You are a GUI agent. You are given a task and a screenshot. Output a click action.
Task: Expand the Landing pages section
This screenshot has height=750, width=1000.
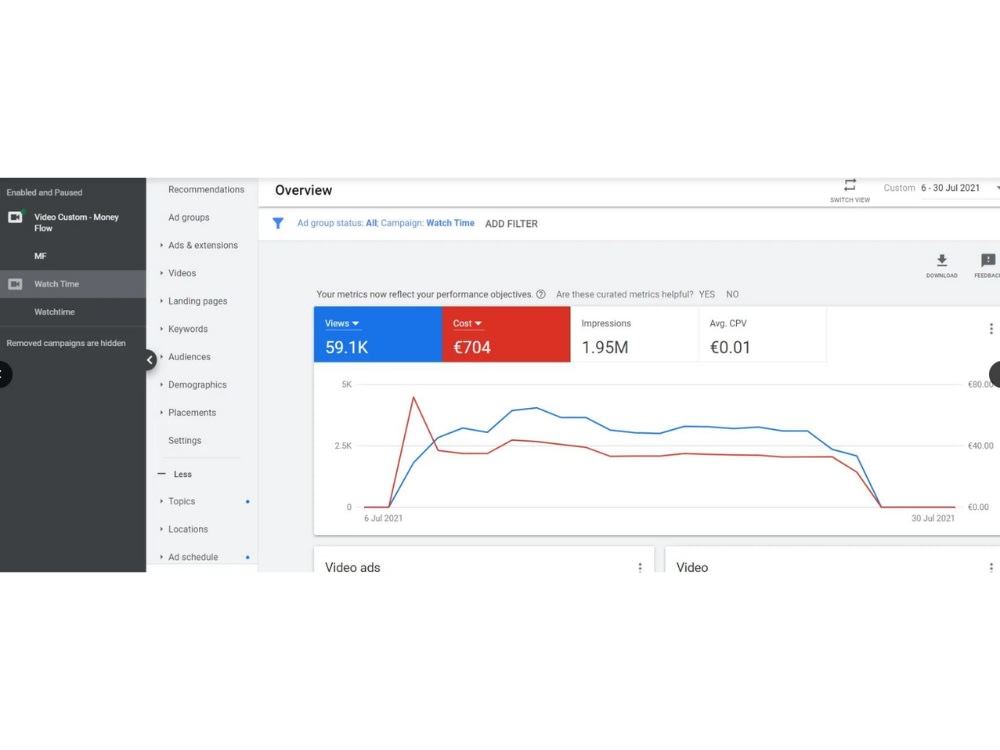pos(197,301)
